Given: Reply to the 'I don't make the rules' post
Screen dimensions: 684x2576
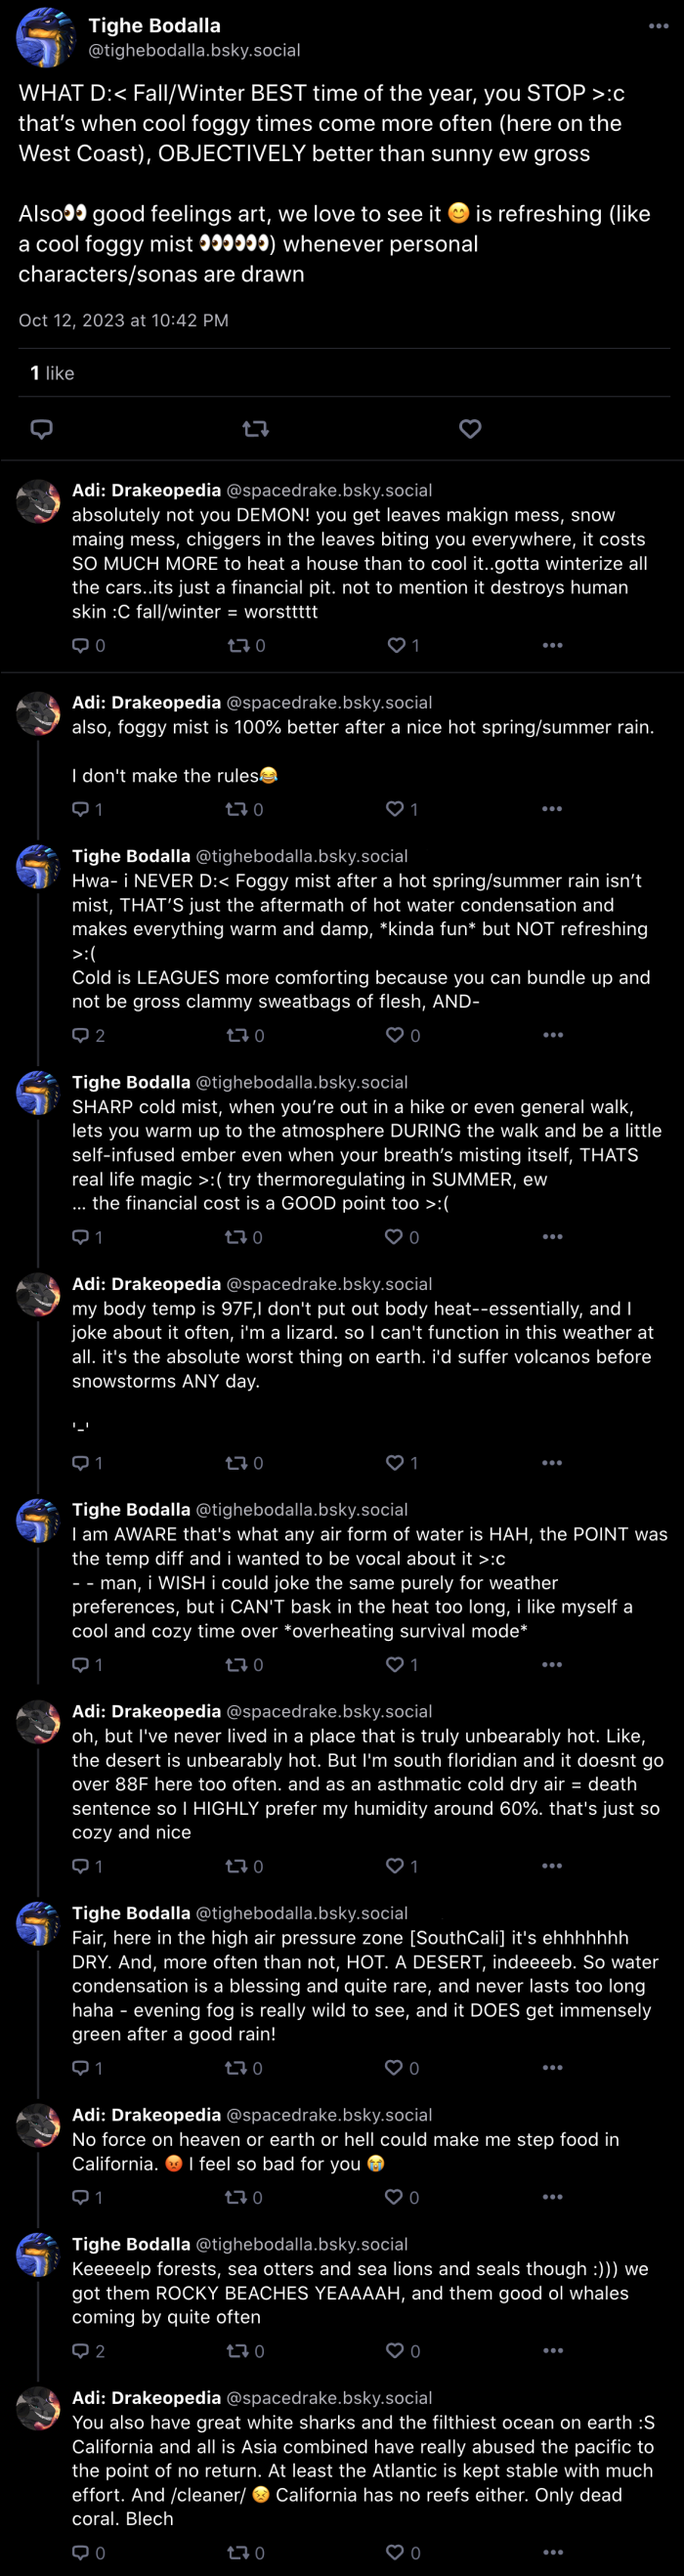Looking at the screenshot, I should (x=87, y=809).
